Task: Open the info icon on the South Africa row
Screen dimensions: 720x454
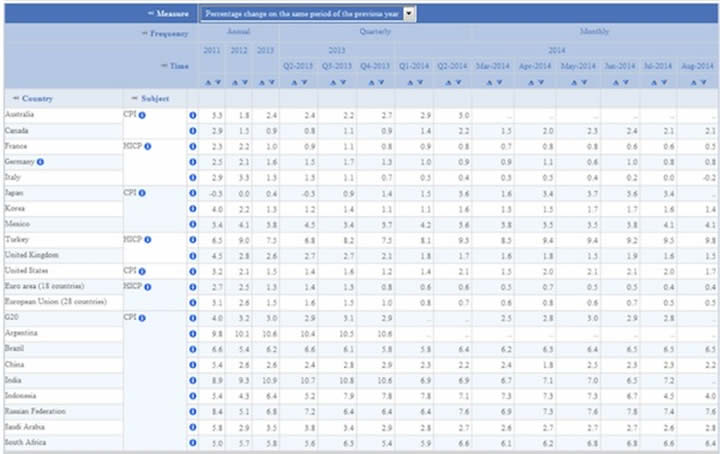Action: point(193,443)
